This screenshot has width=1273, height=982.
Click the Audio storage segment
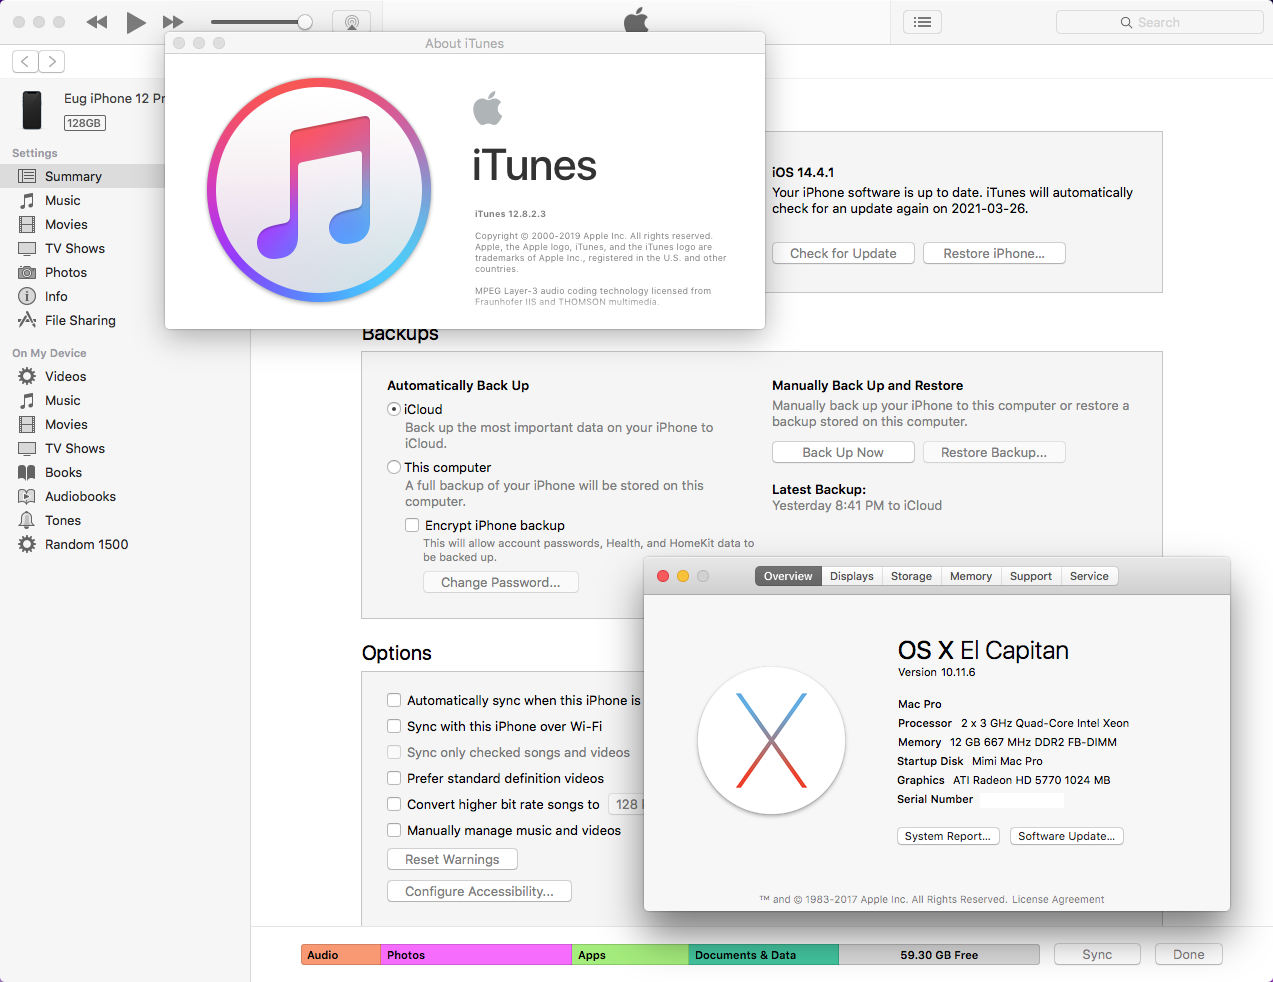tap(341, 955)
